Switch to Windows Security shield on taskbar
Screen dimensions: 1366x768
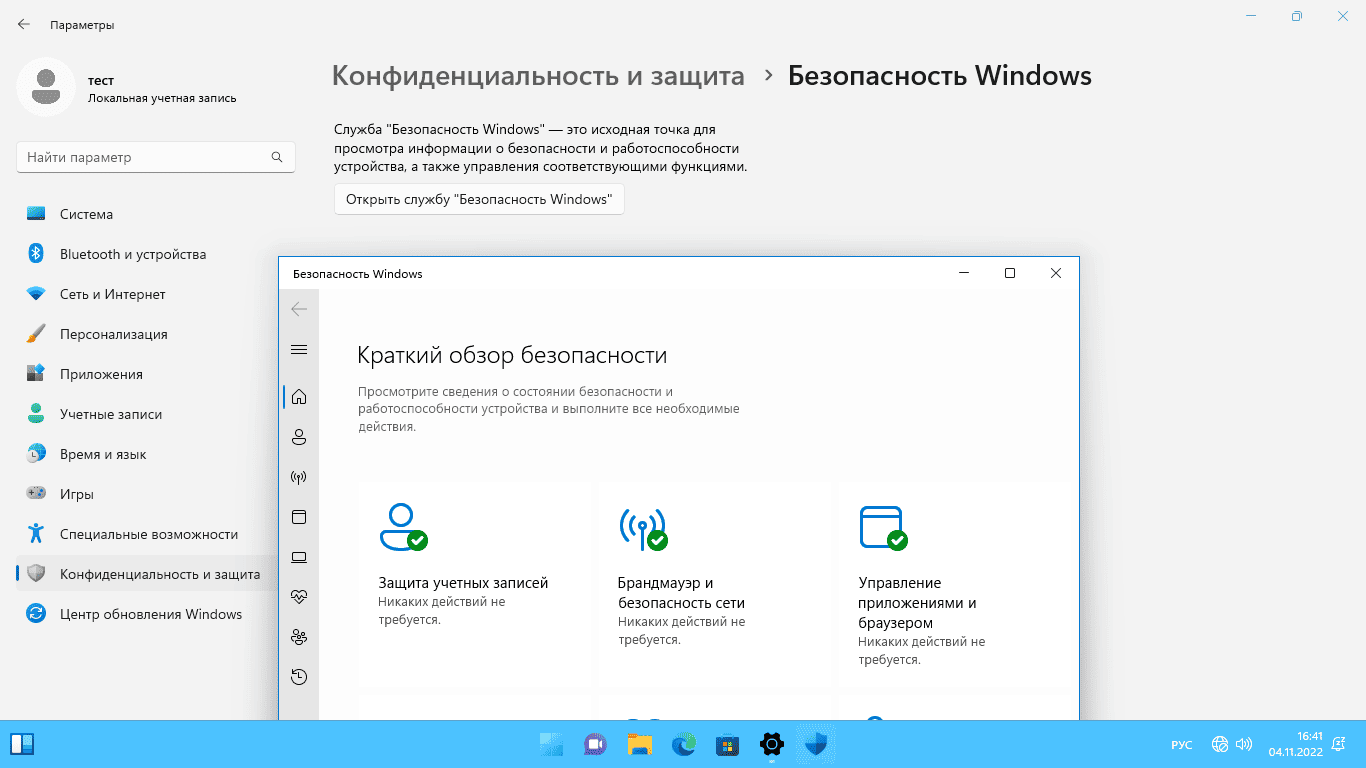click(815, 744)
